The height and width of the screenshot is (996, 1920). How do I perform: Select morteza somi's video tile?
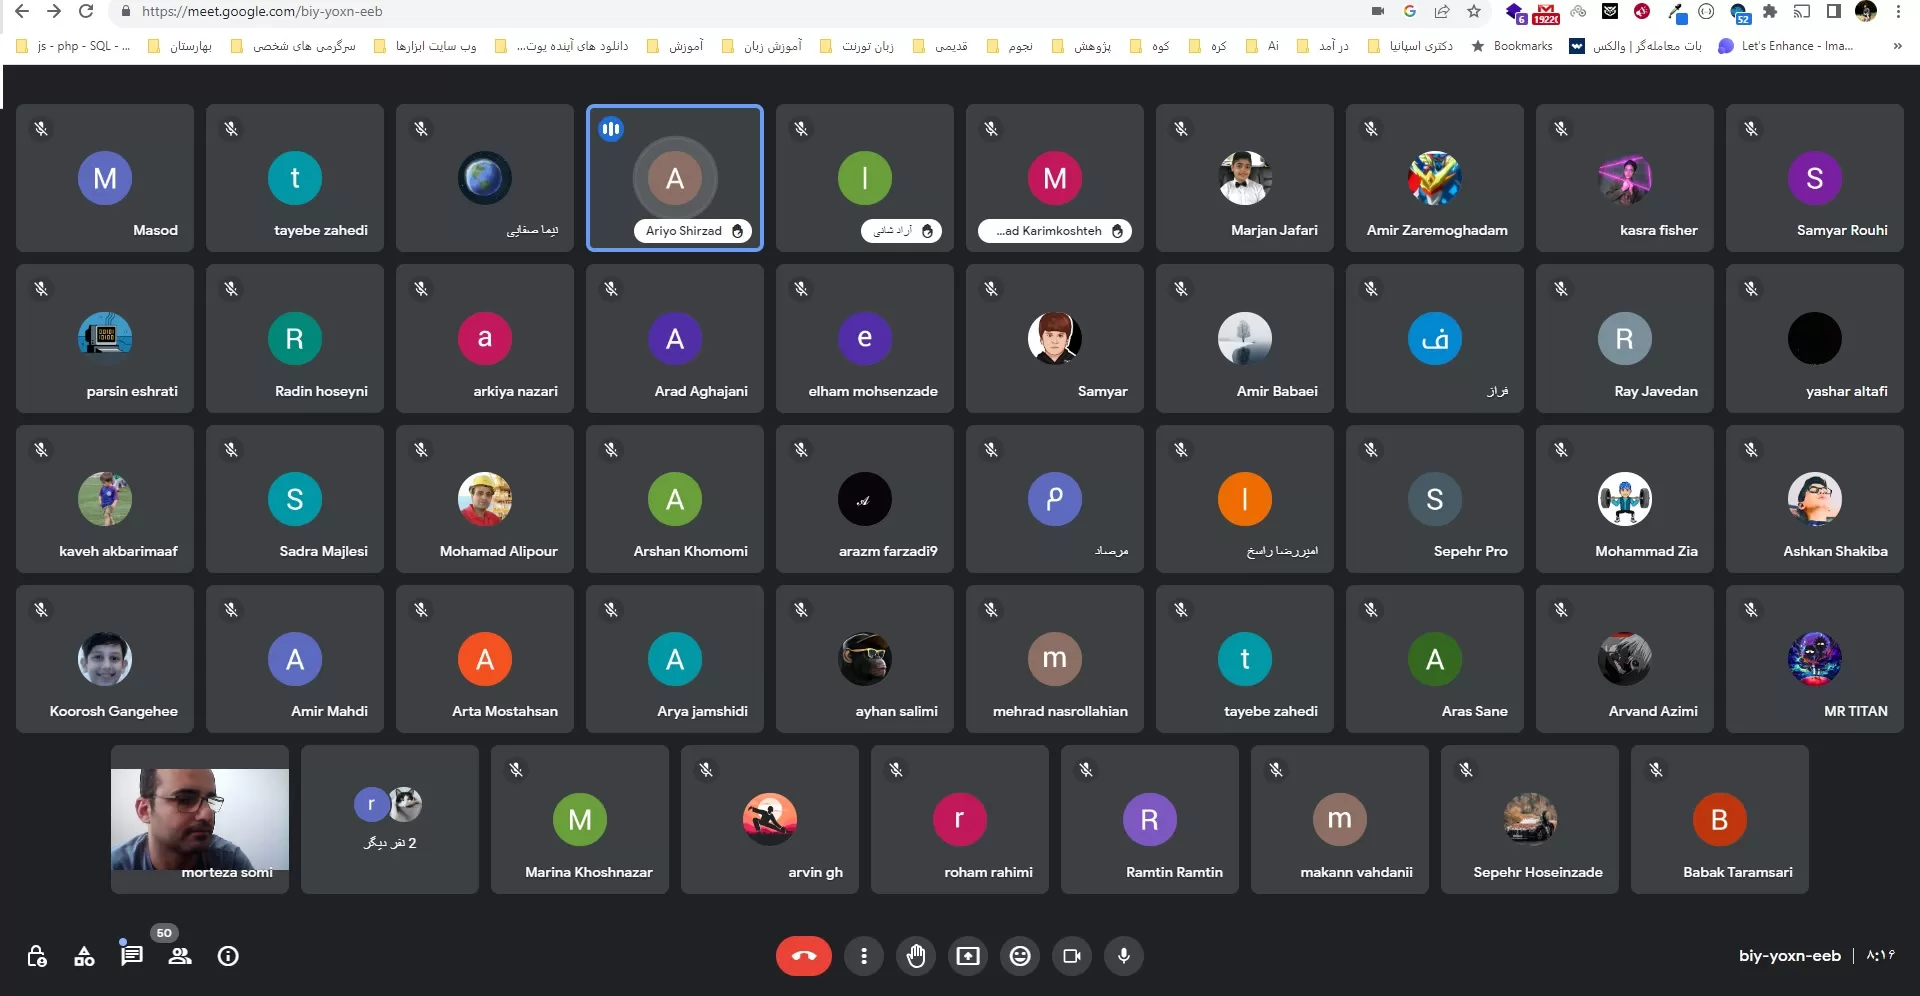coord(200,818)
